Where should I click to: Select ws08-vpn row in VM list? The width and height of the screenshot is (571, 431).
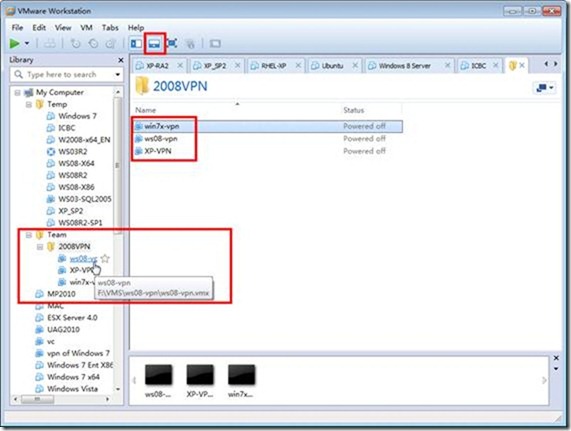tap(268, 139)
